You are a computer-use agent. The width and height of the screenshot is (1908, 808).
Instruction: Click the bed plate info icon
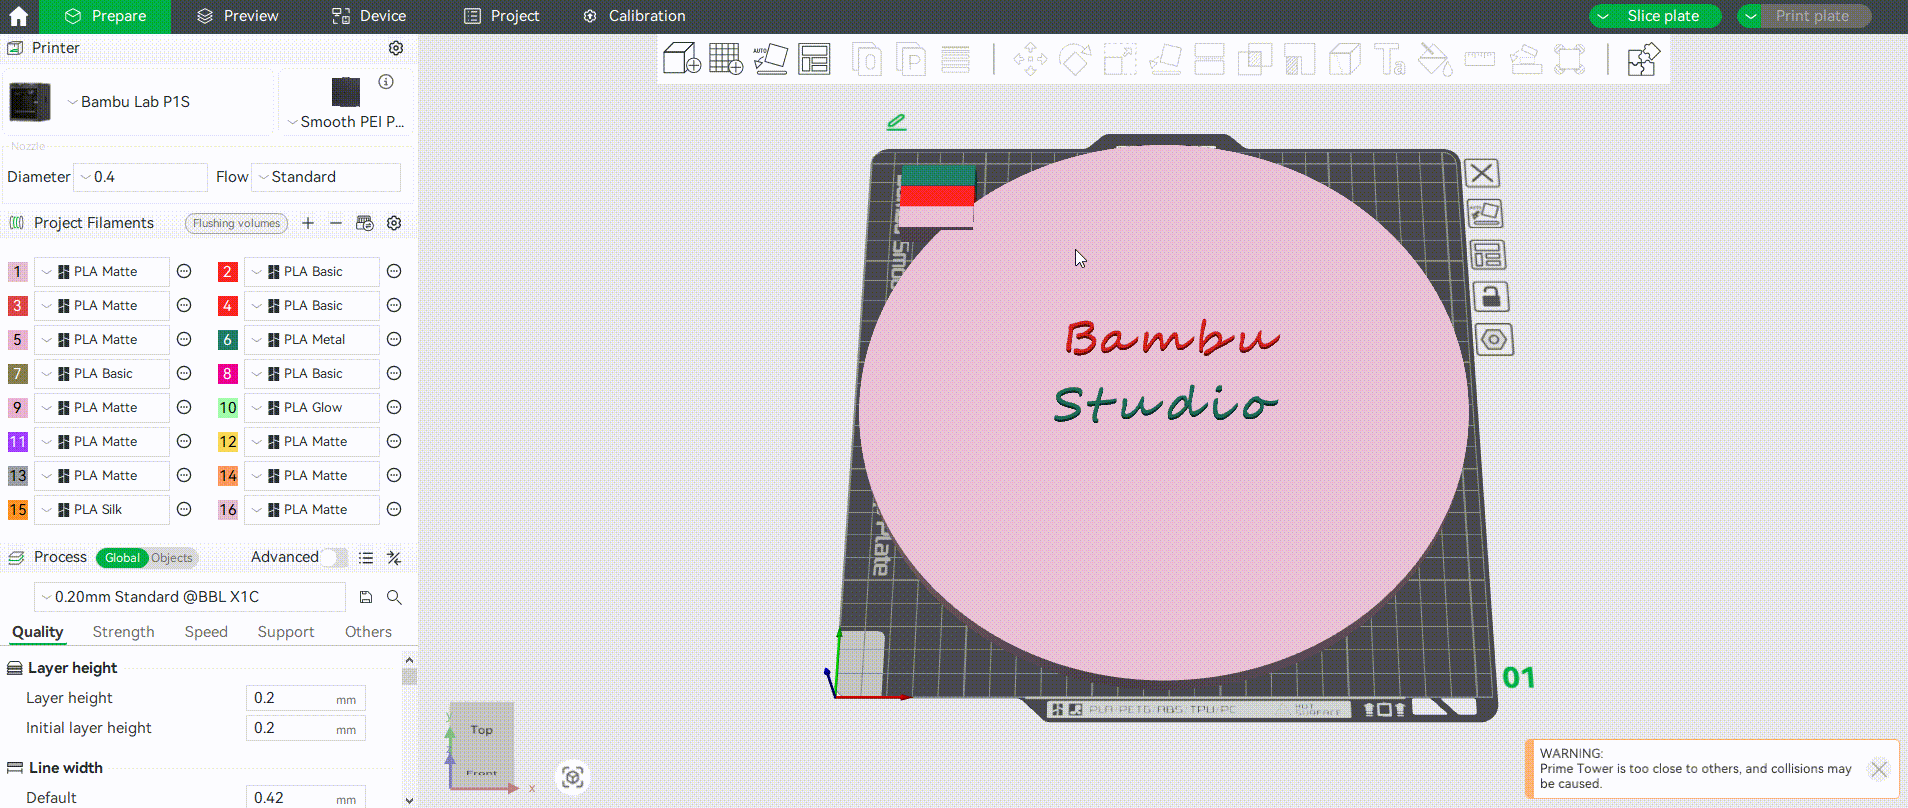(x=386, y=82)
